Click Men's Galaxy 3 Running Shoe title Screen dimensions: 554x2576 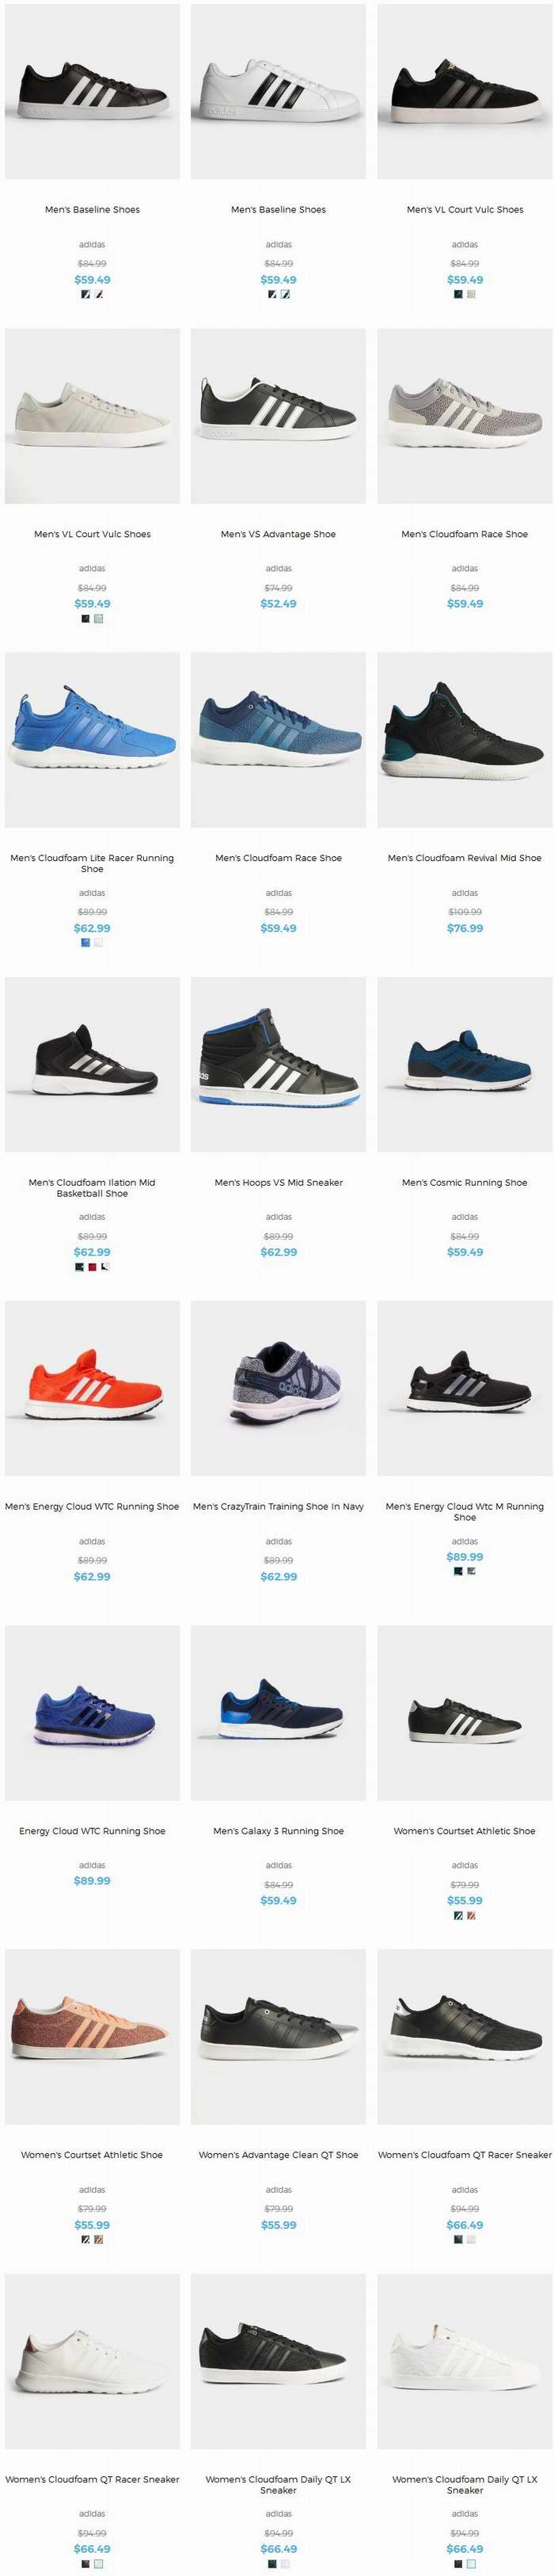278,1831
